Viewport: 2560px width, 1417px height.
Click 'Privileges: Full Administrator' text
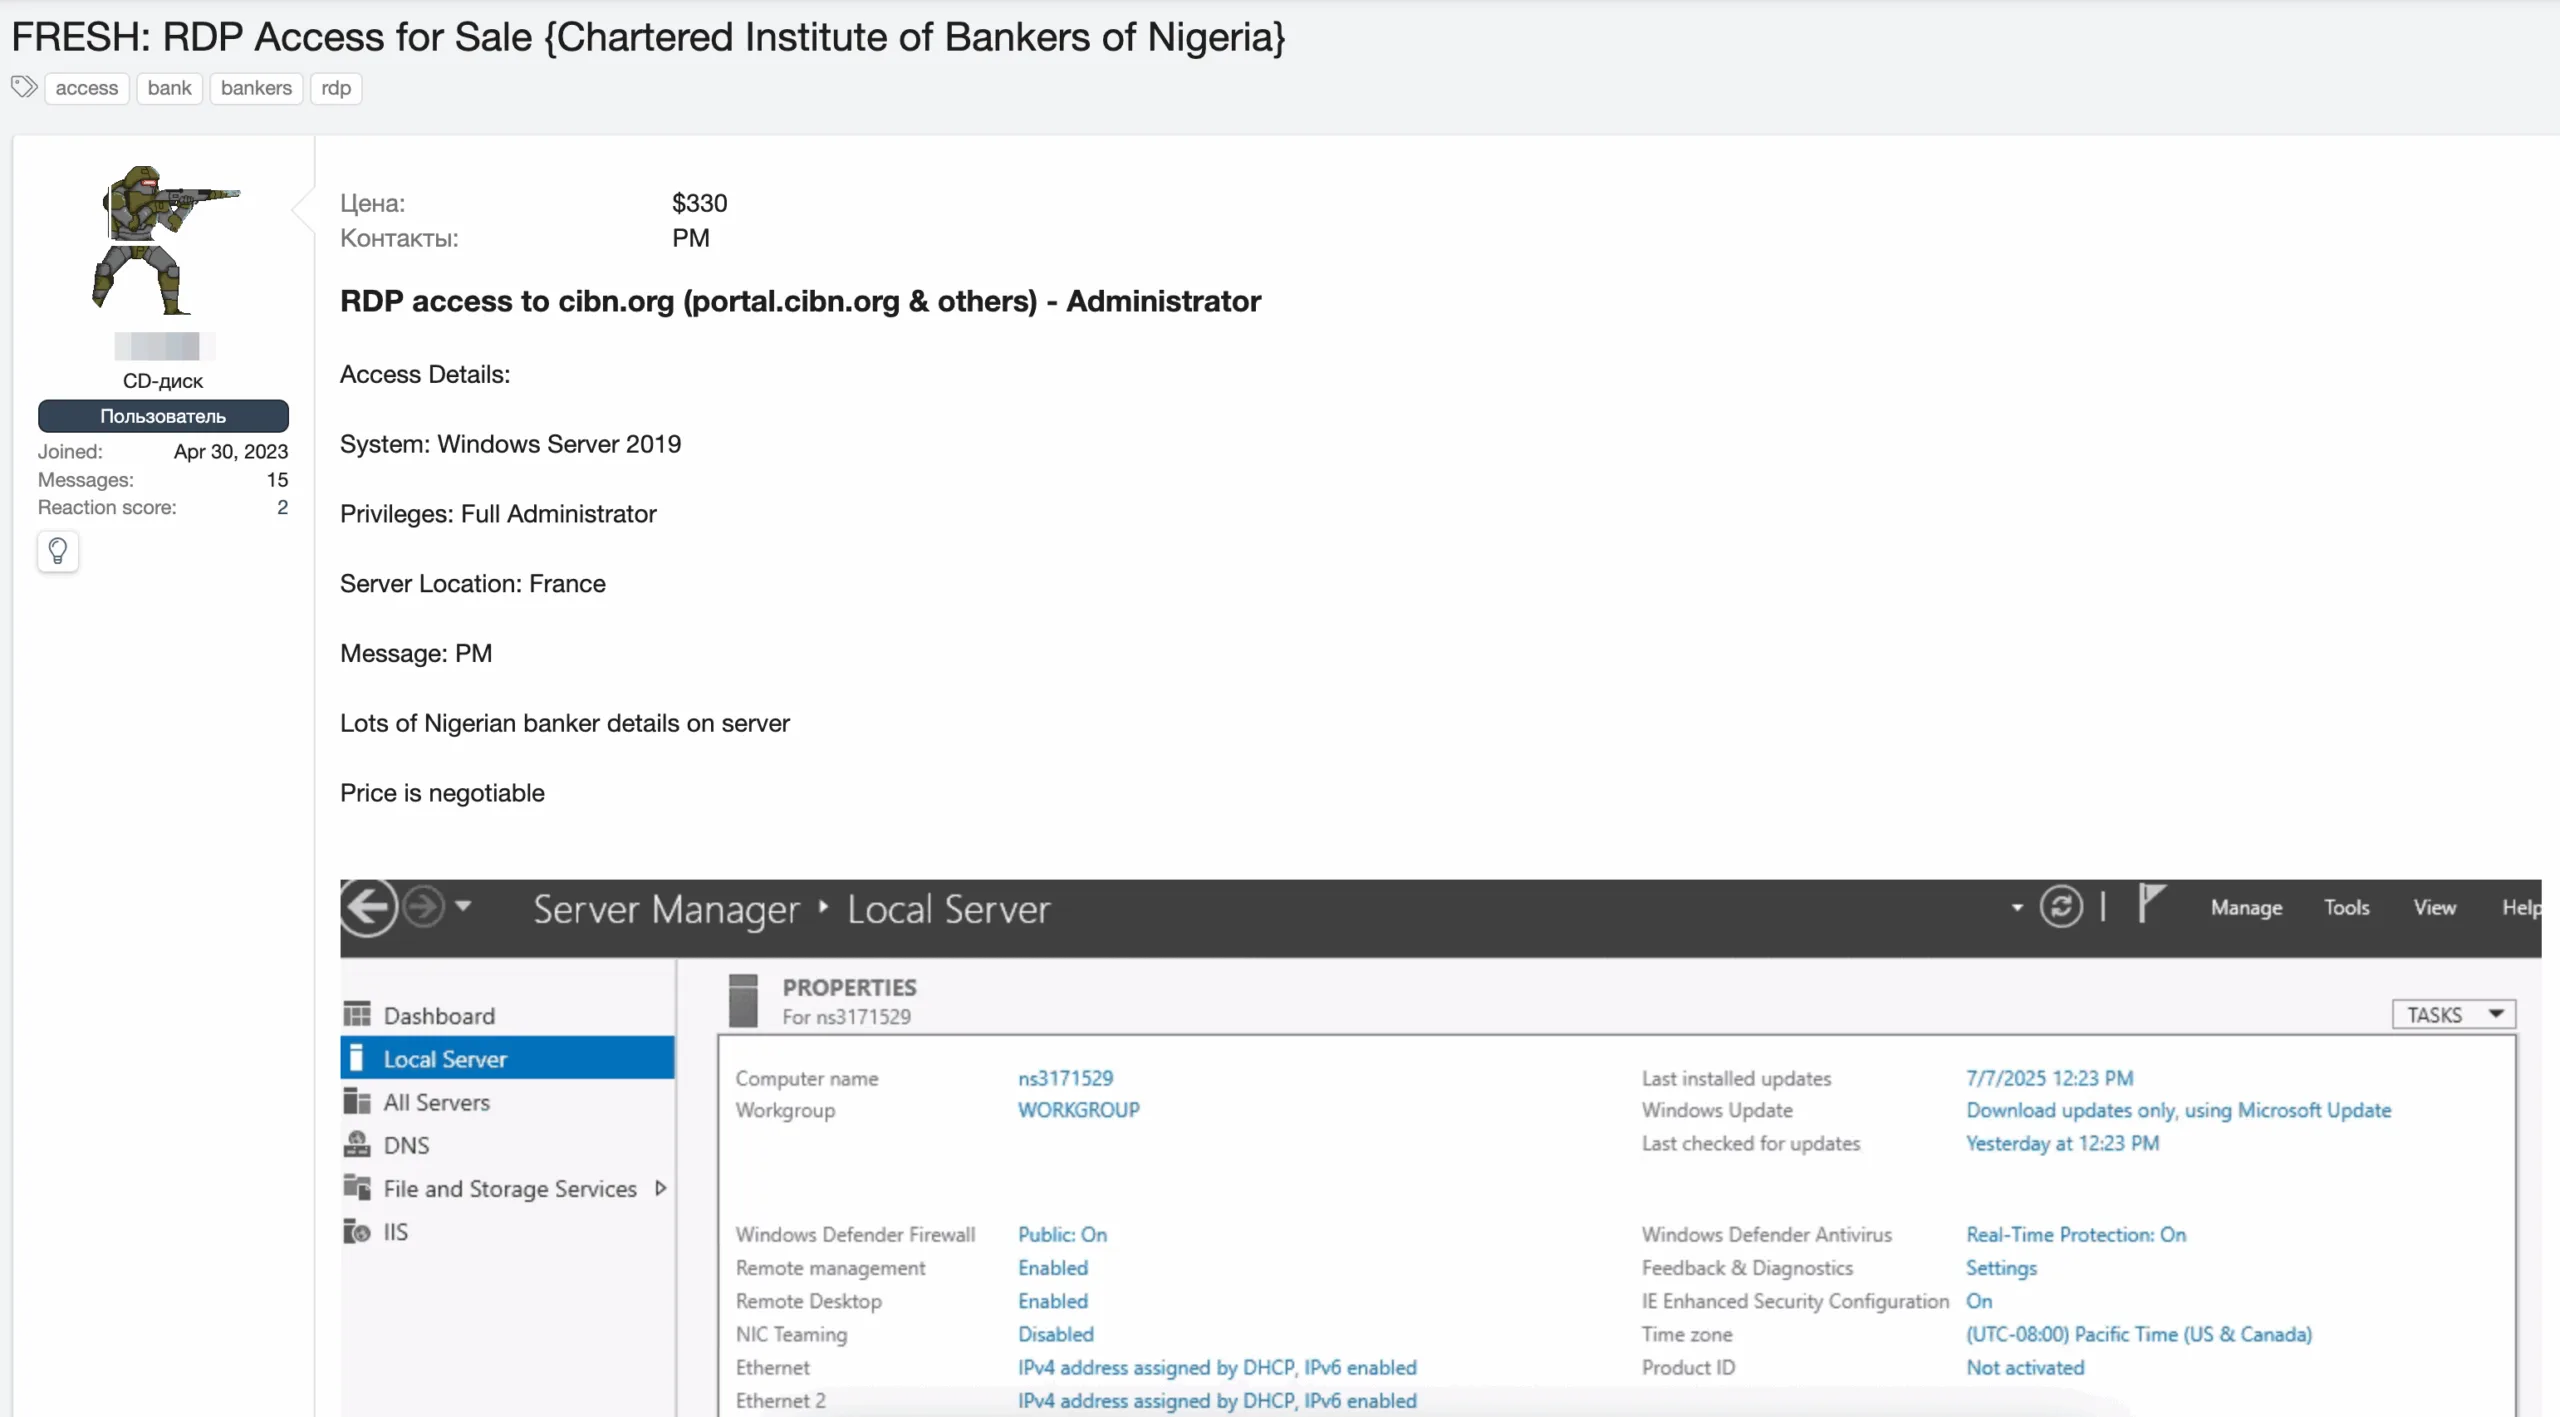click(x=498, y=514)
